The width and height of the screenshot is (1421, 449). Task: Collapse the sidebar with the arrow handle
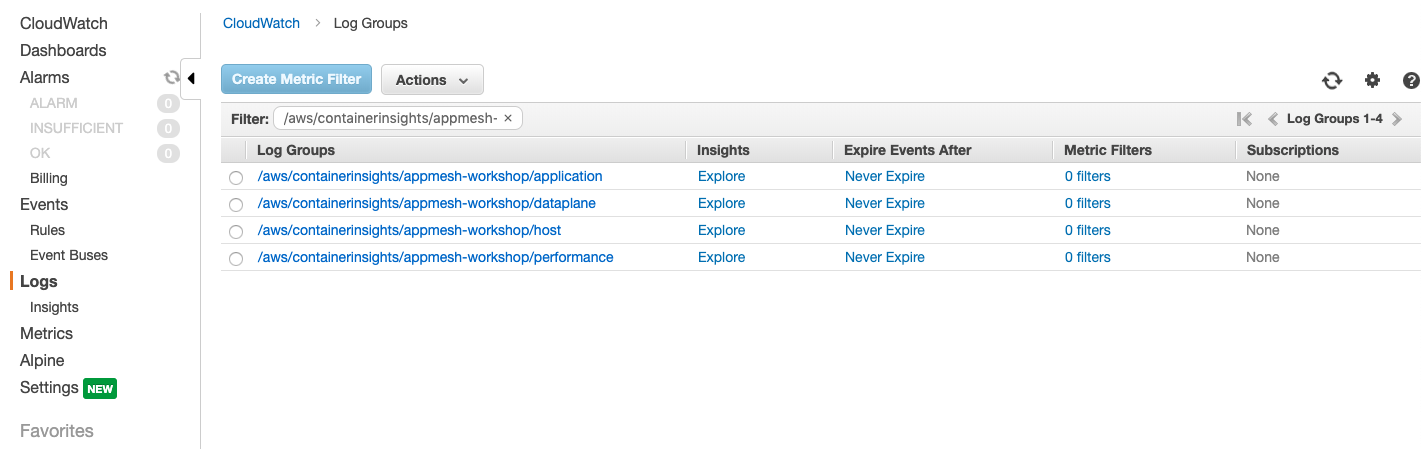[x=191, y=78]
